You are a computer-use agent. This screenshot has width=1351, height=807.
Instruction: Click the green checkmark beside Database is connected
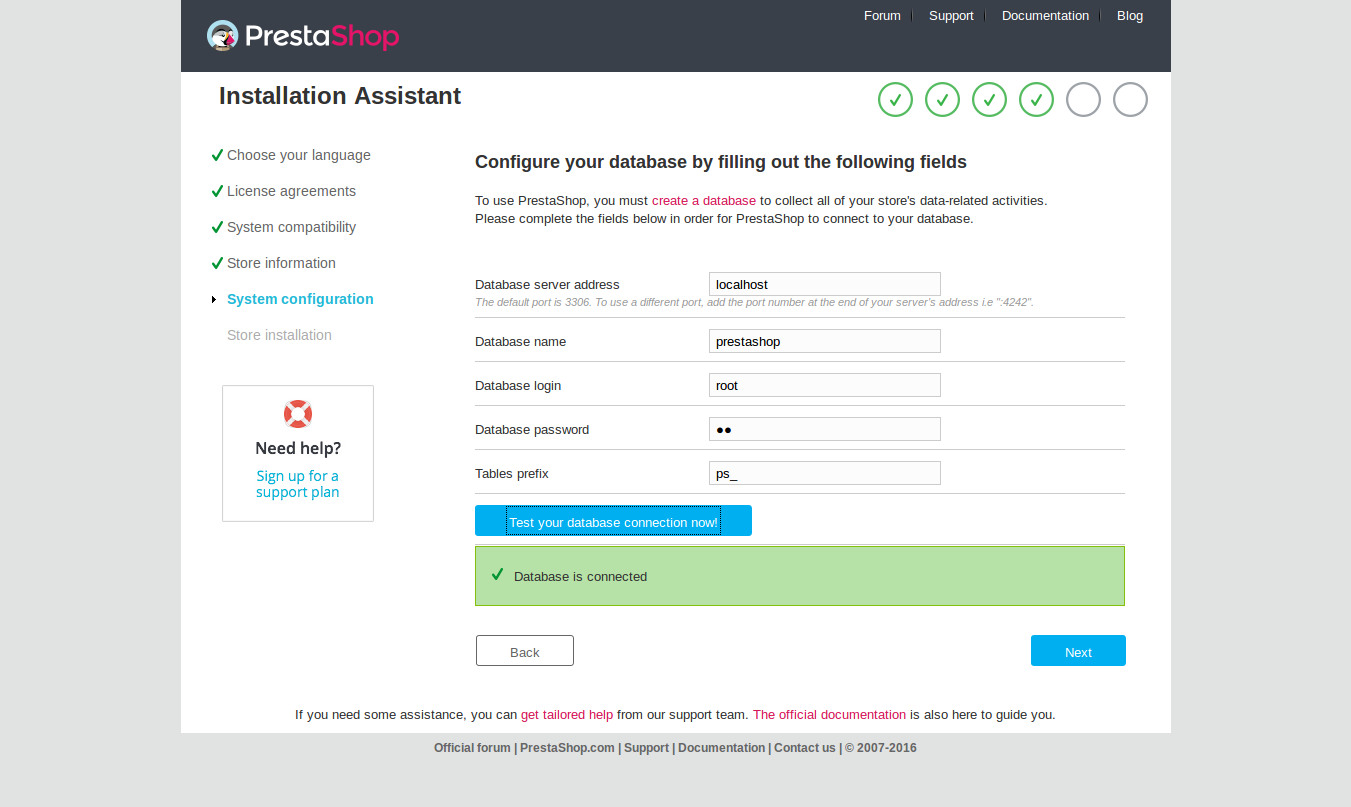pyautogui.click(x=497, y=575)
